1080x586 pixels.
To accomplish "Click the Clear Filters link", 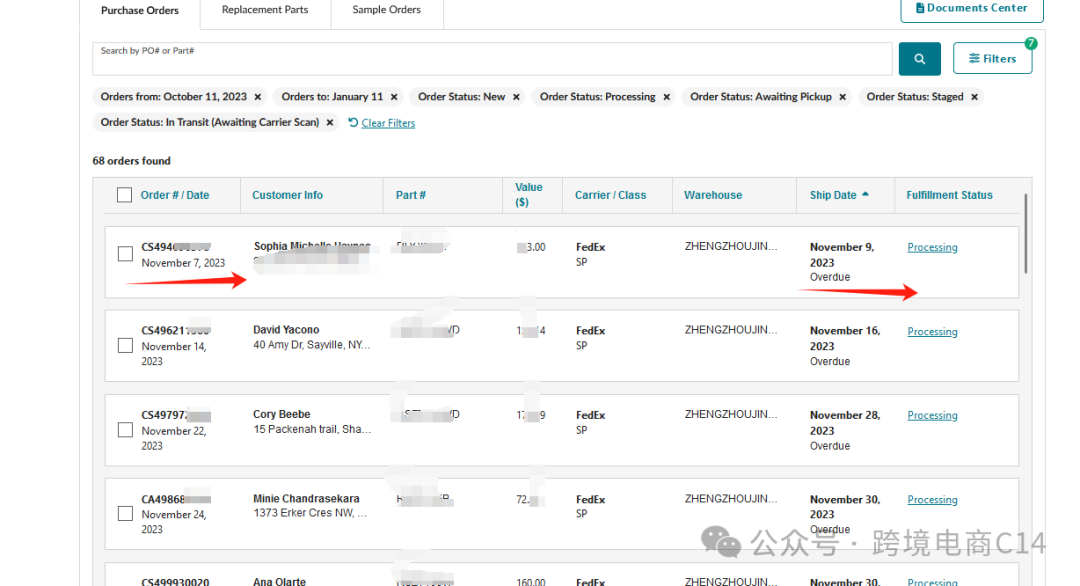I will pyautogui.click(x=388, y=123).
